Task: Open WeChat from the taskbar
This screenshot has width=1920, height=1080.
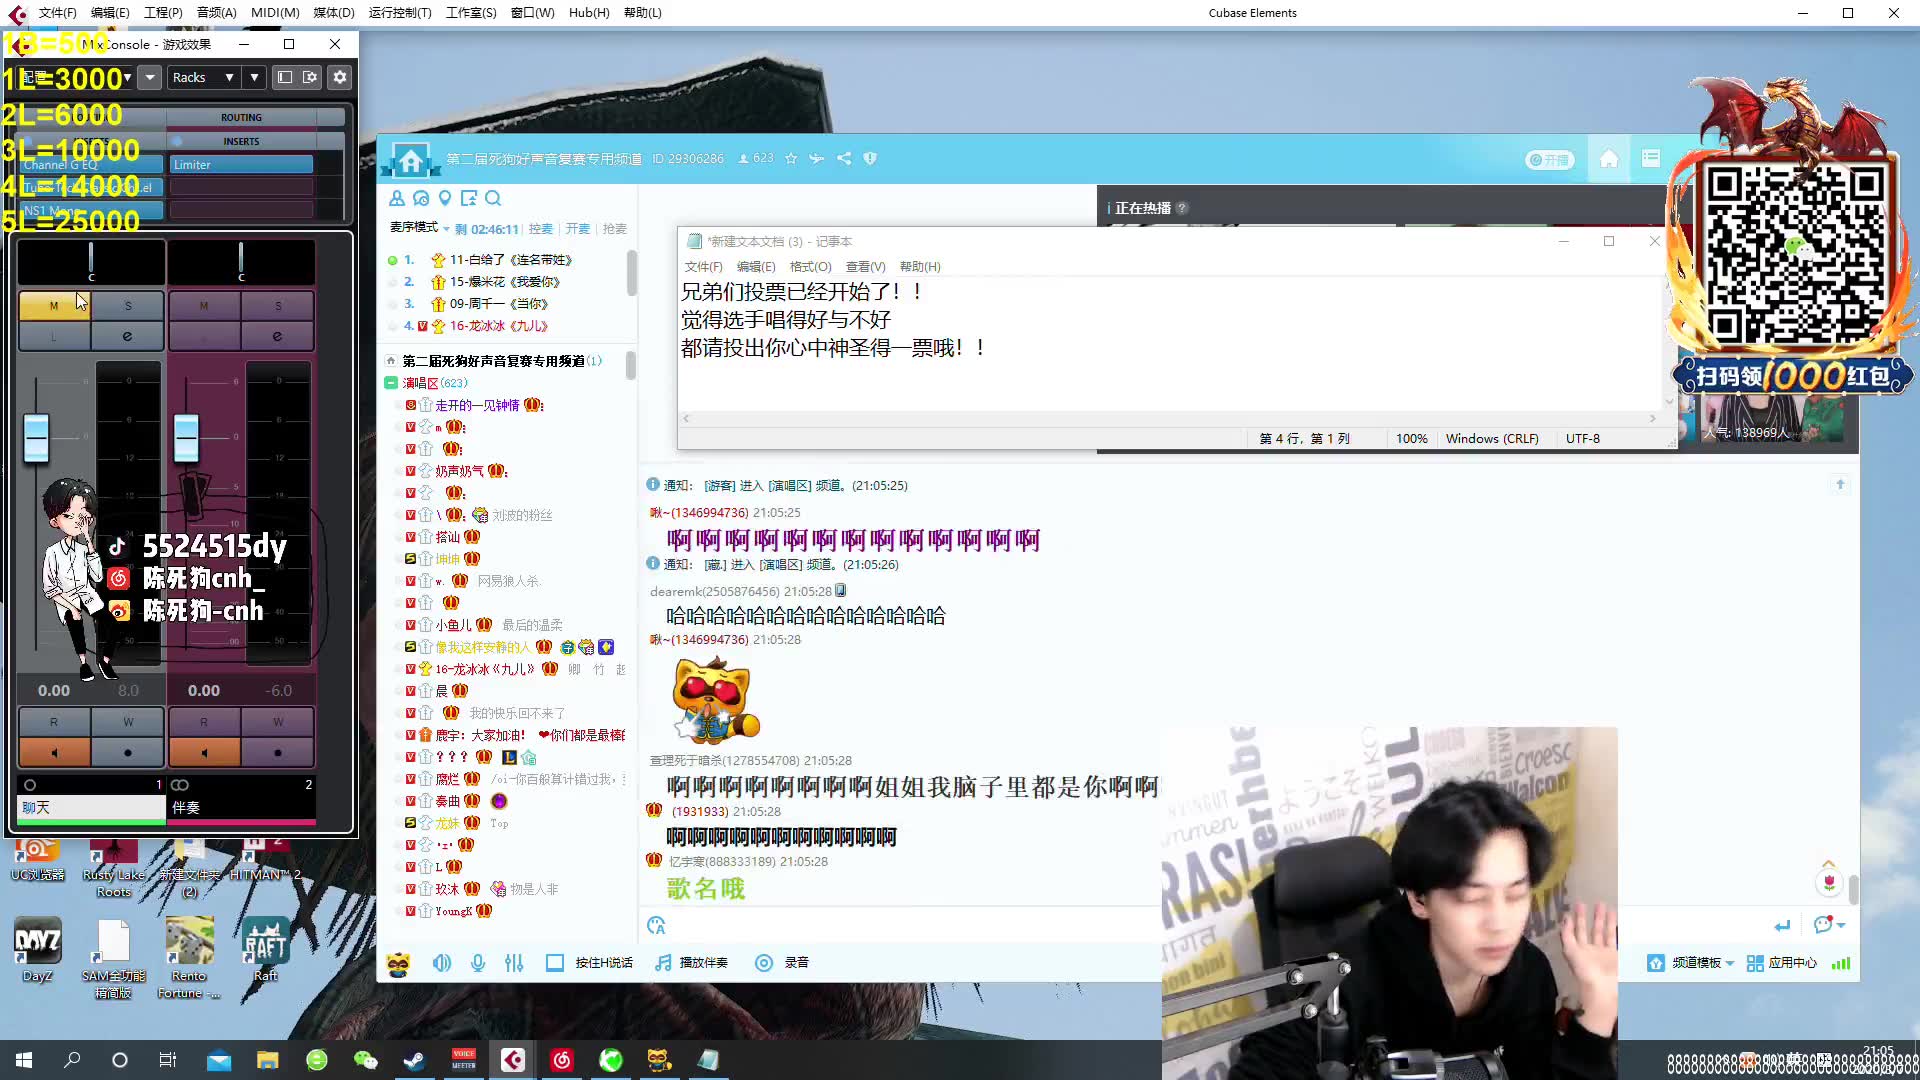Action: pos(366,1060)
